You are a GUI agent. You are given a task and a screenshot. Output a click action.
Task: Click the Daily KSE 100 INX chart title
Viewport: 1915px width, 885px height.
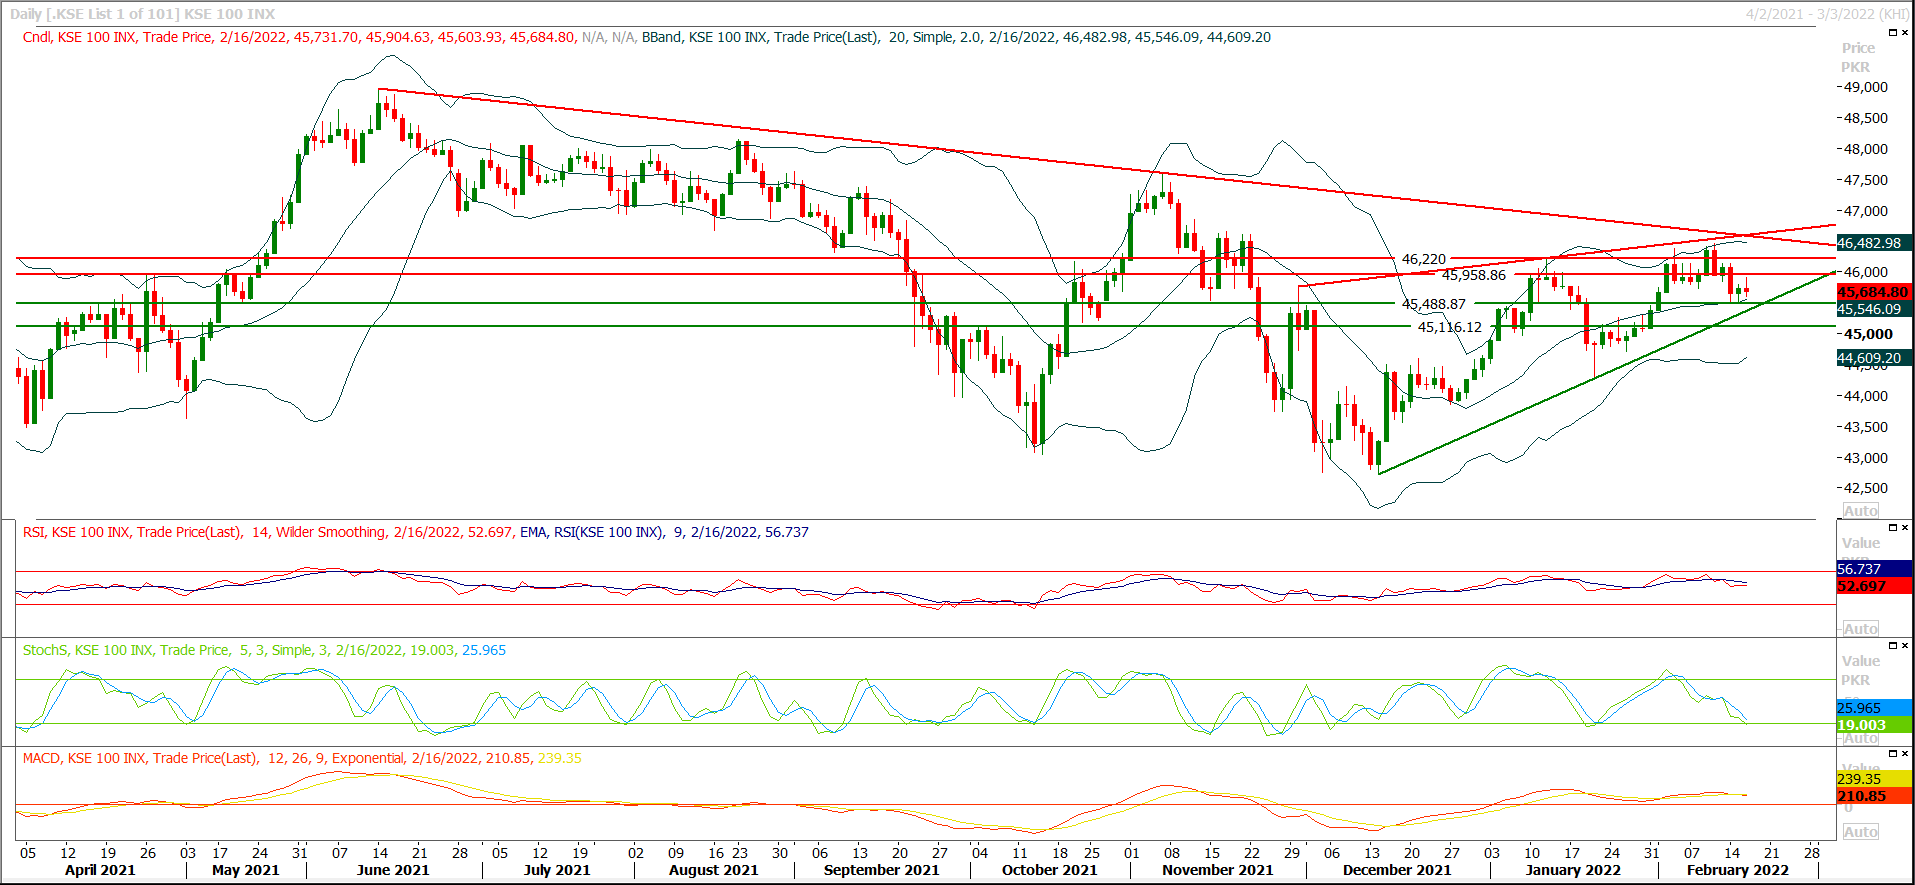click(142, 14)
